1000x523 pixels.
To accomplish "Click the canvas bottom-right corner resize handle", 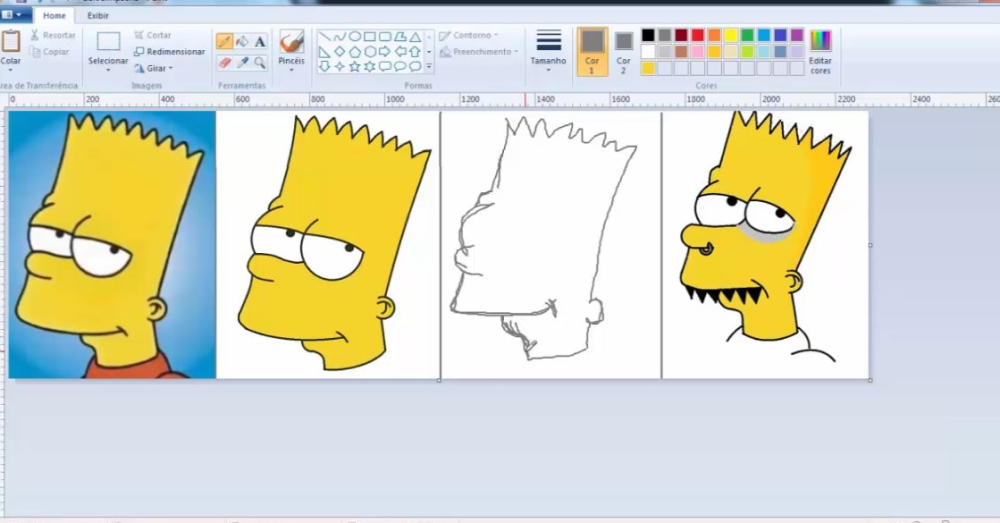I will (x=871, y=380).
